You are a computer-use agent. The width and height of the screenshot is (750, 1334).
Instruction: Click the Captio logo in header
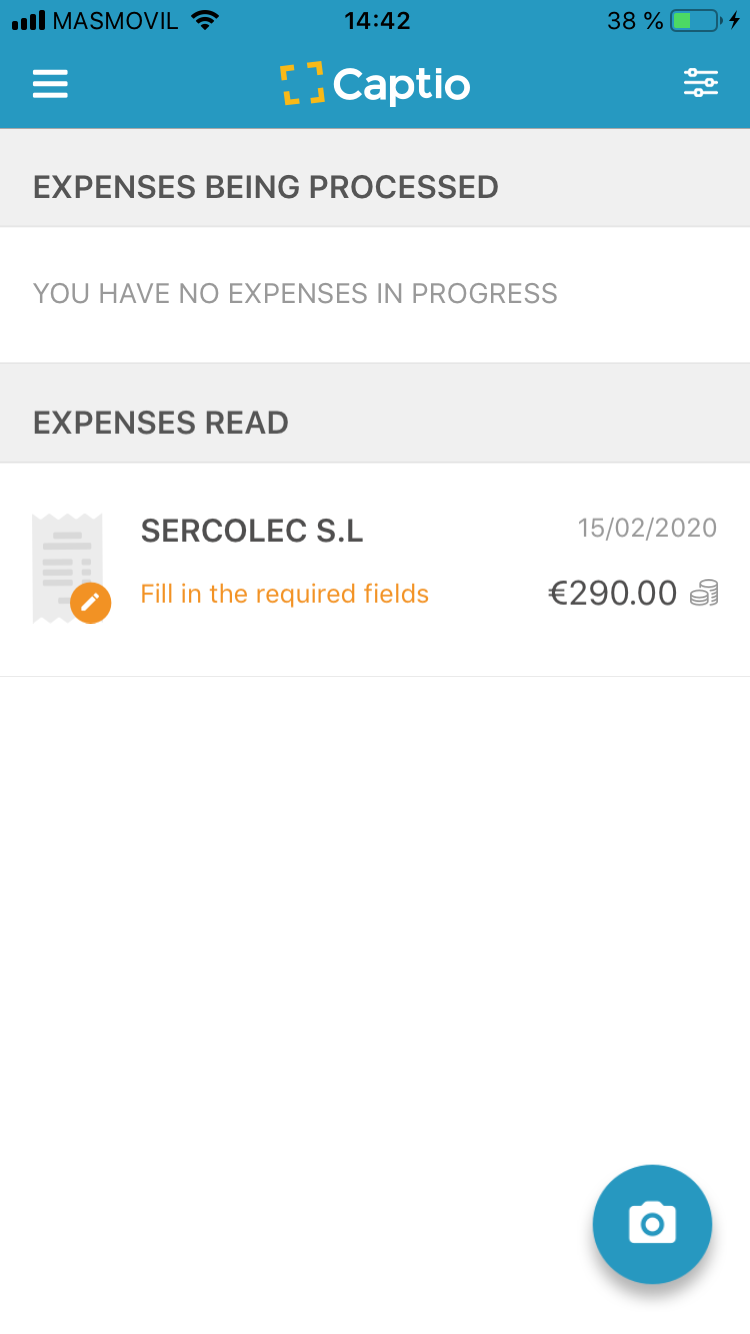tap(375, 84)
